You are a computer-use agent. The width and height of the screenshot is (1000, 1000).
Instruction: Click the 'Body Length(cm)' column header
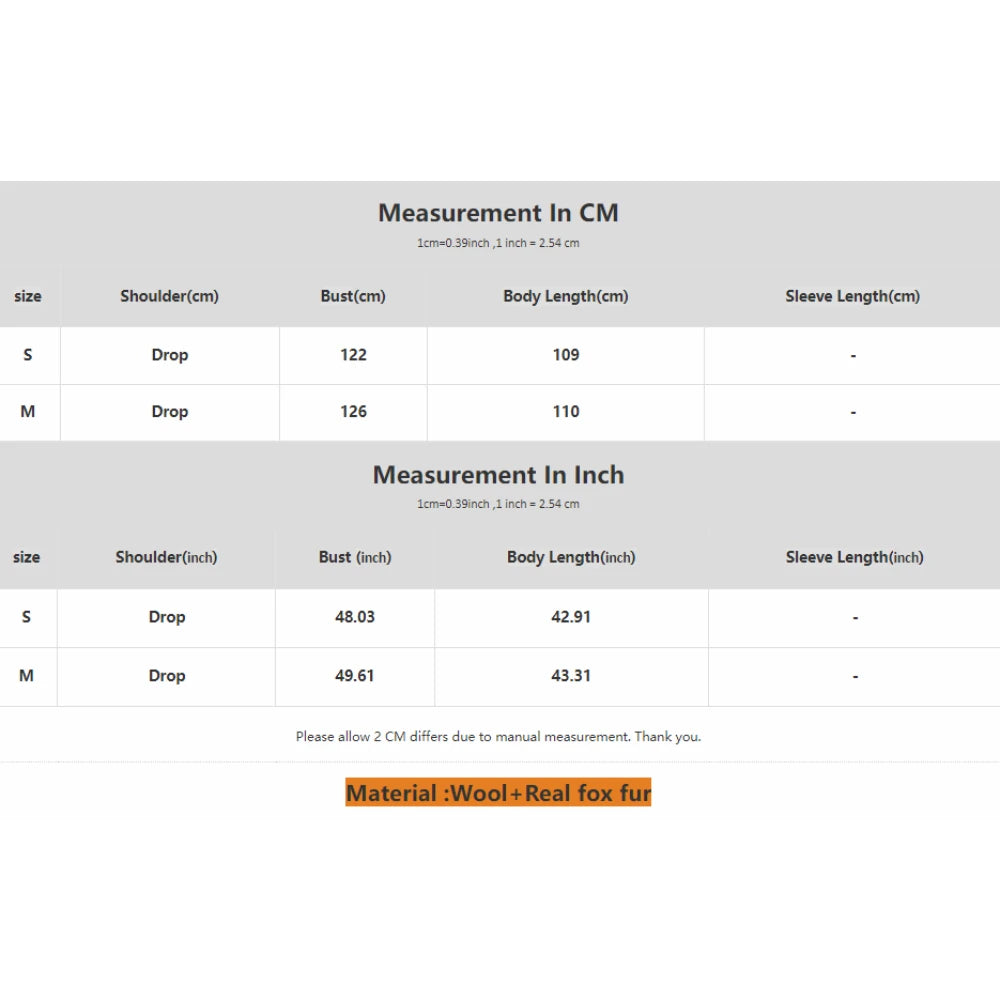click(x=566, y=296)
